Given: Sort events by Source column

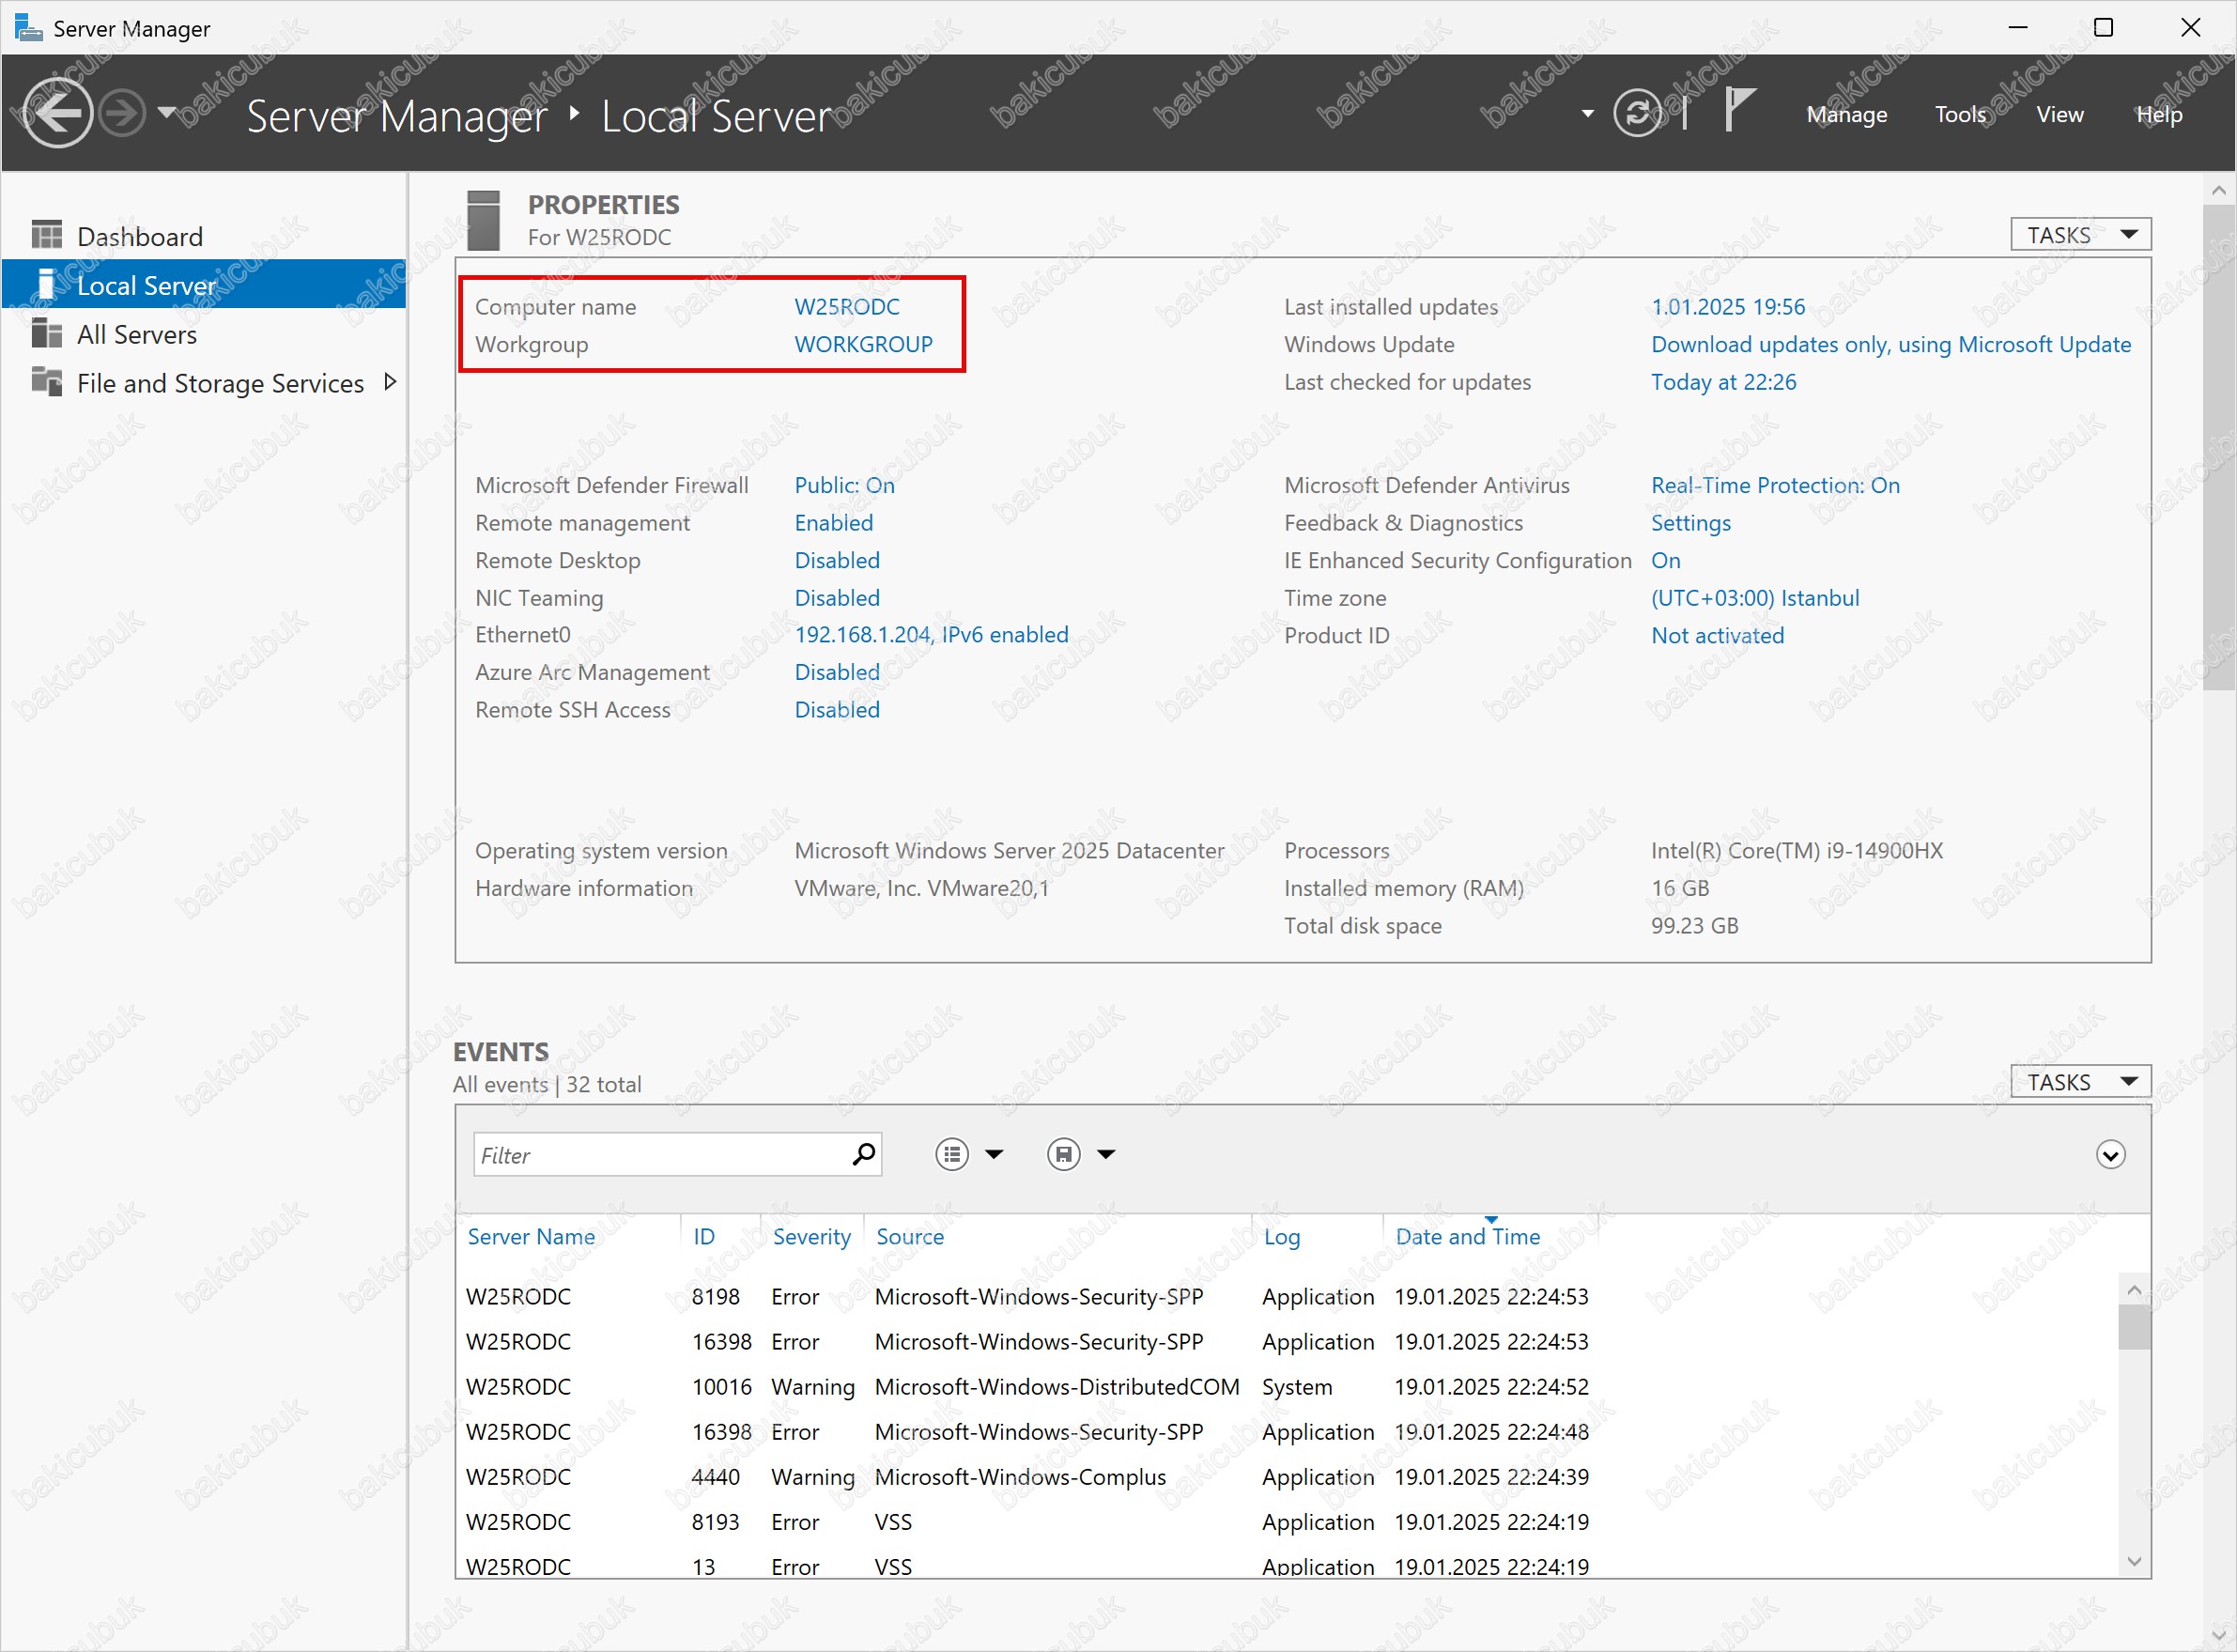Looking at the screenshot, I should tap(909, 1236).
